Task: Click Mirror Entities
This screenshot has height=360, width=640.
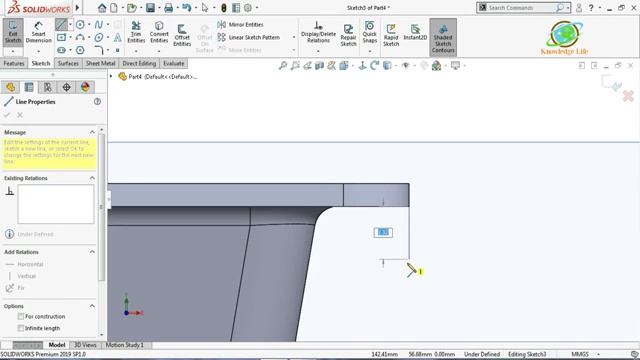Action: pyautogui.click(x=240, y=24)
